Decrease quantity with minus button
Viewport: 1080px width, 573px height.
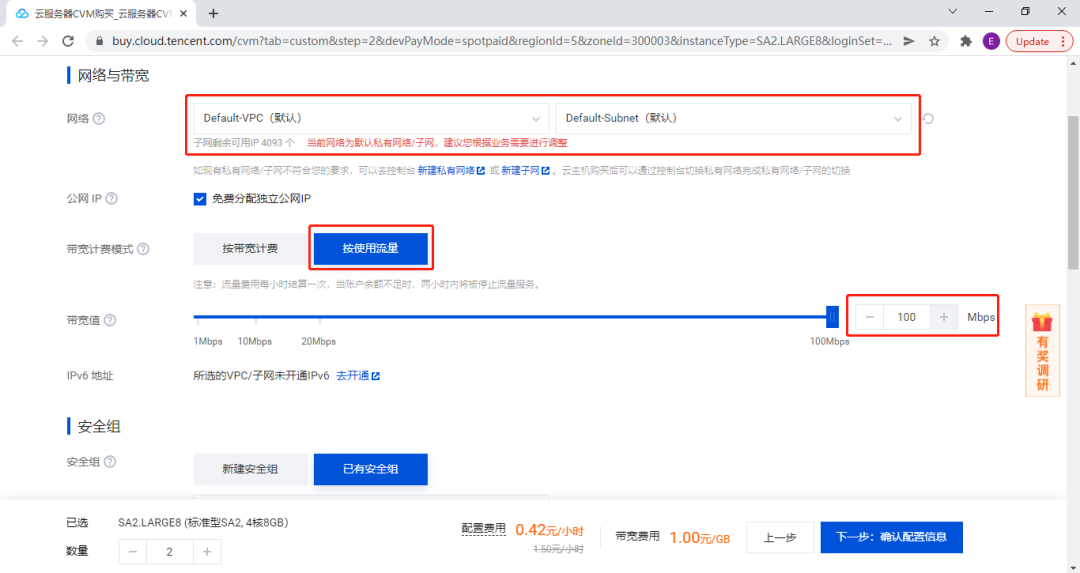(x=132, y=551)
